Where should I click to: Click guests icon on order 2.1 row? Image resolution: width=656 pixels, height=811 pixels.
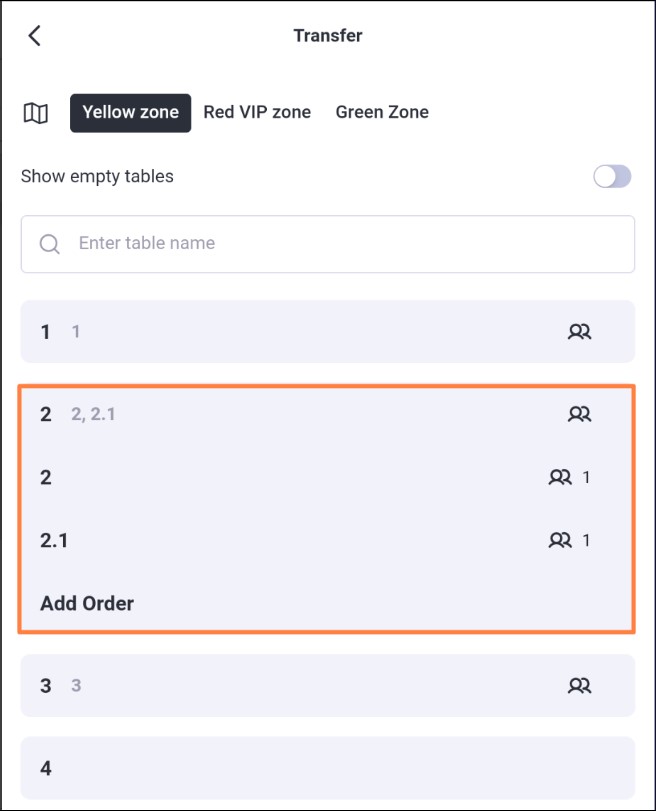click(560, 540)
